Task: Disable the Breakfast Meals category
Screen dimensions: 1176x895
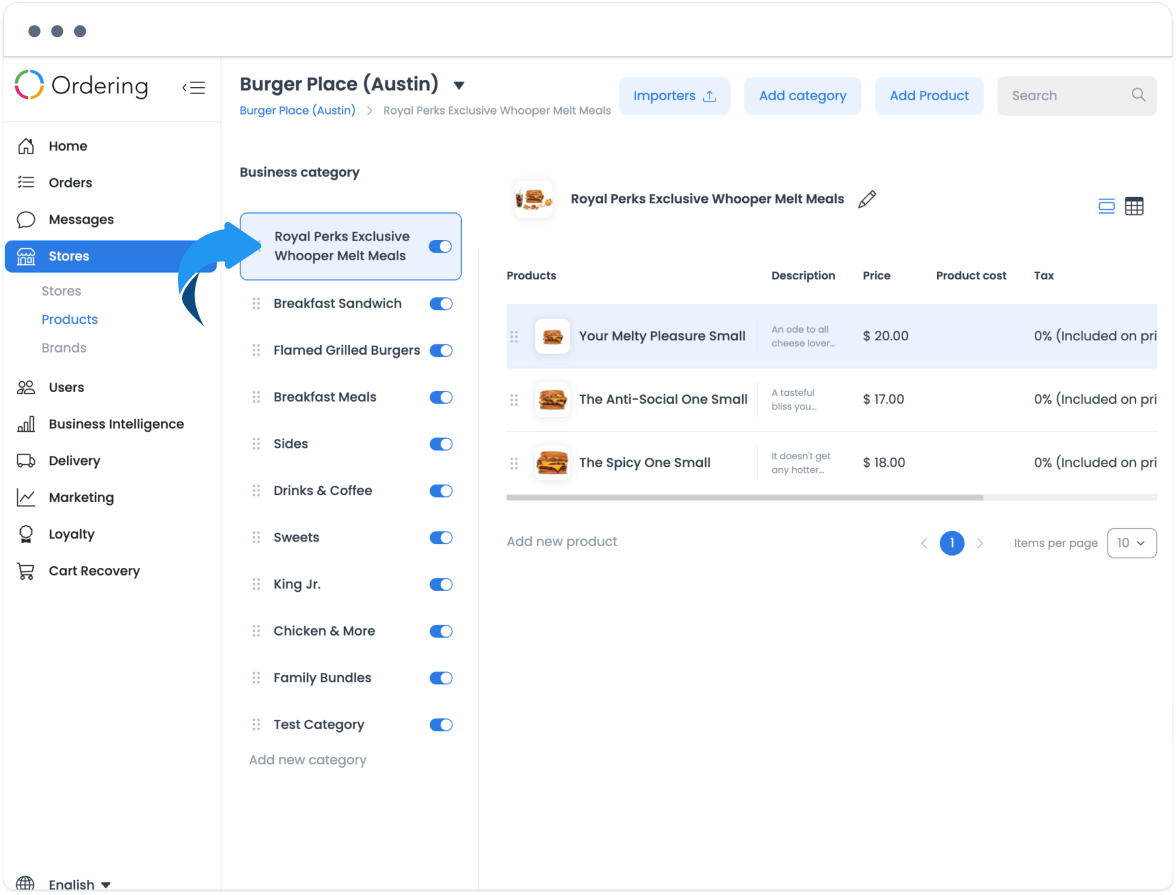Action: [x=441, y=398]
